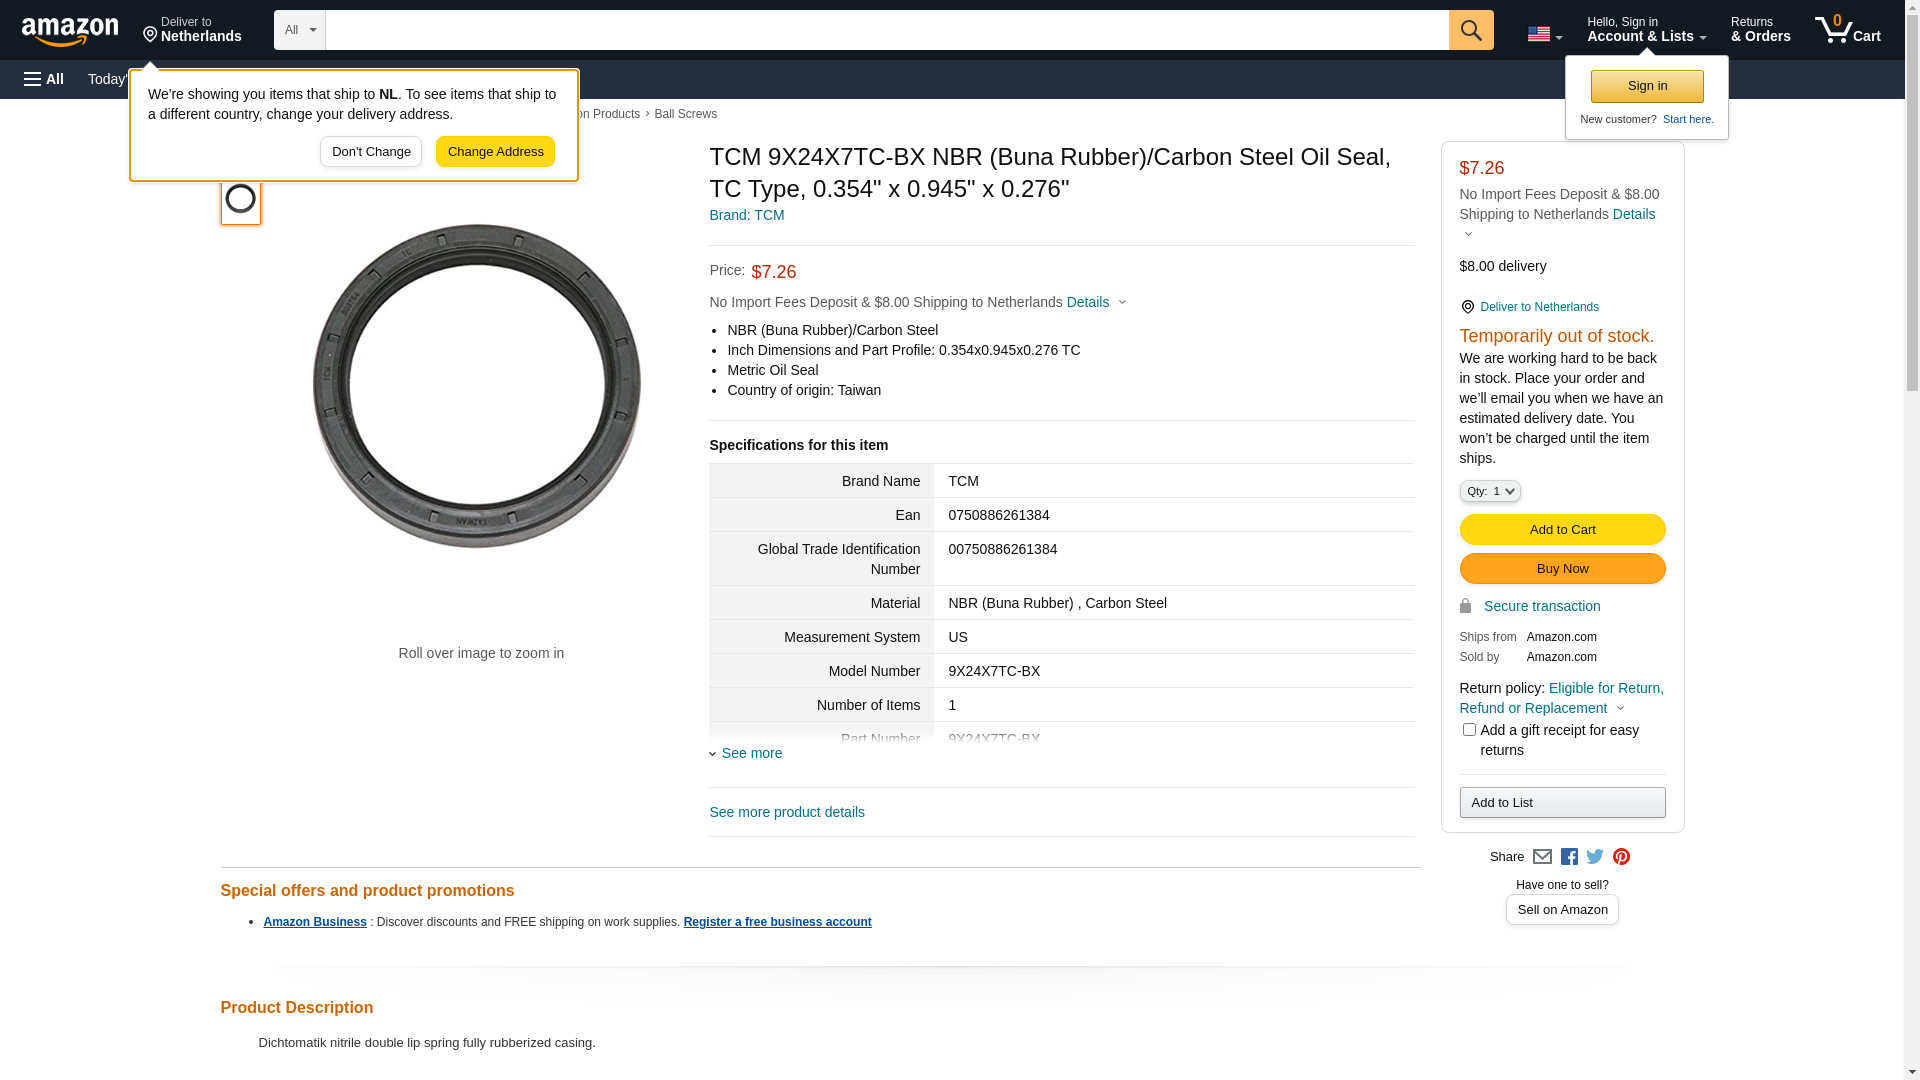1920x1080 pixels.
Task: Share product on Twitter
Action: pyautogui.click(x=1595, y=857)
